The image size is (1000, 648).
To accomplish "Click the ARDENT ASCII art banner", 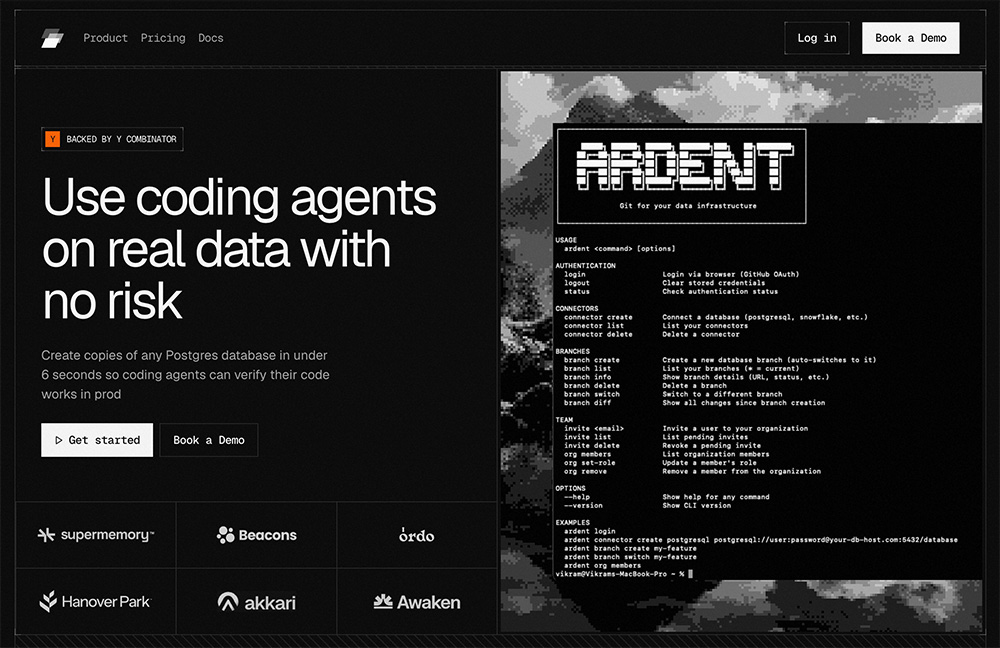I will [685, 166].
